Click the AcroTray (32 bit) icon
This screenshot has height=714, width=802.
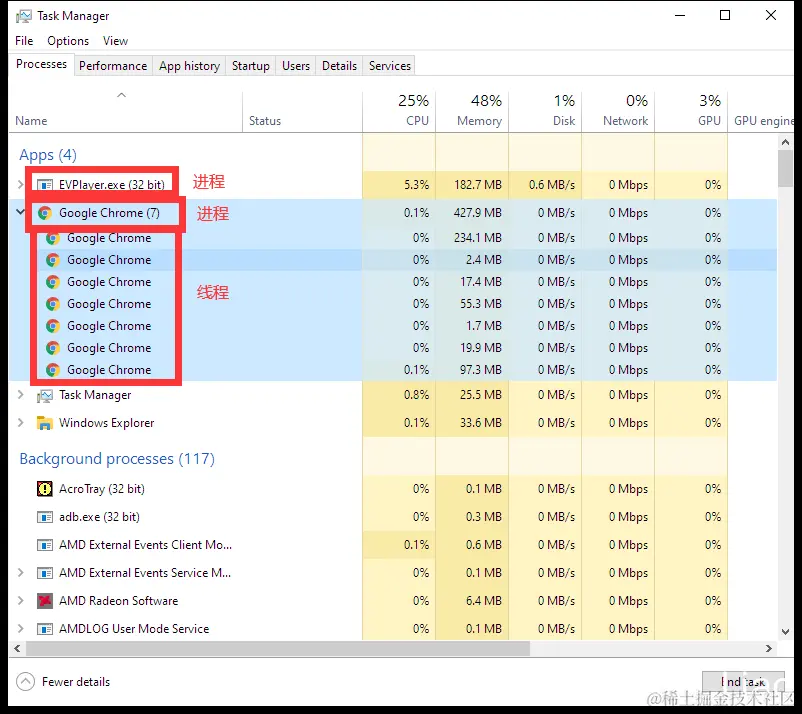pos(45,489)
